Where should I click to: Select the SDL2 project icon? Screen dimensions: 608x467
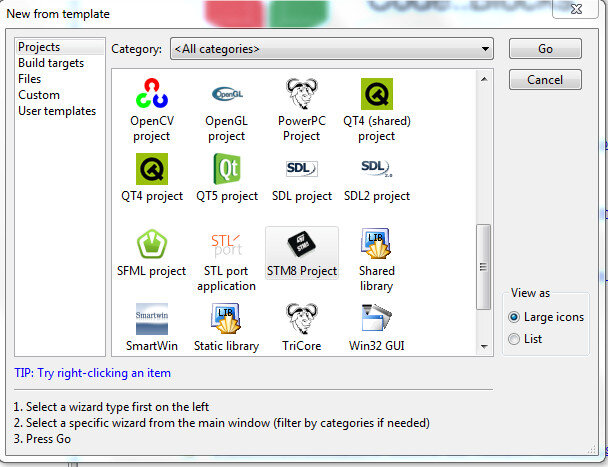click(377, 169)
